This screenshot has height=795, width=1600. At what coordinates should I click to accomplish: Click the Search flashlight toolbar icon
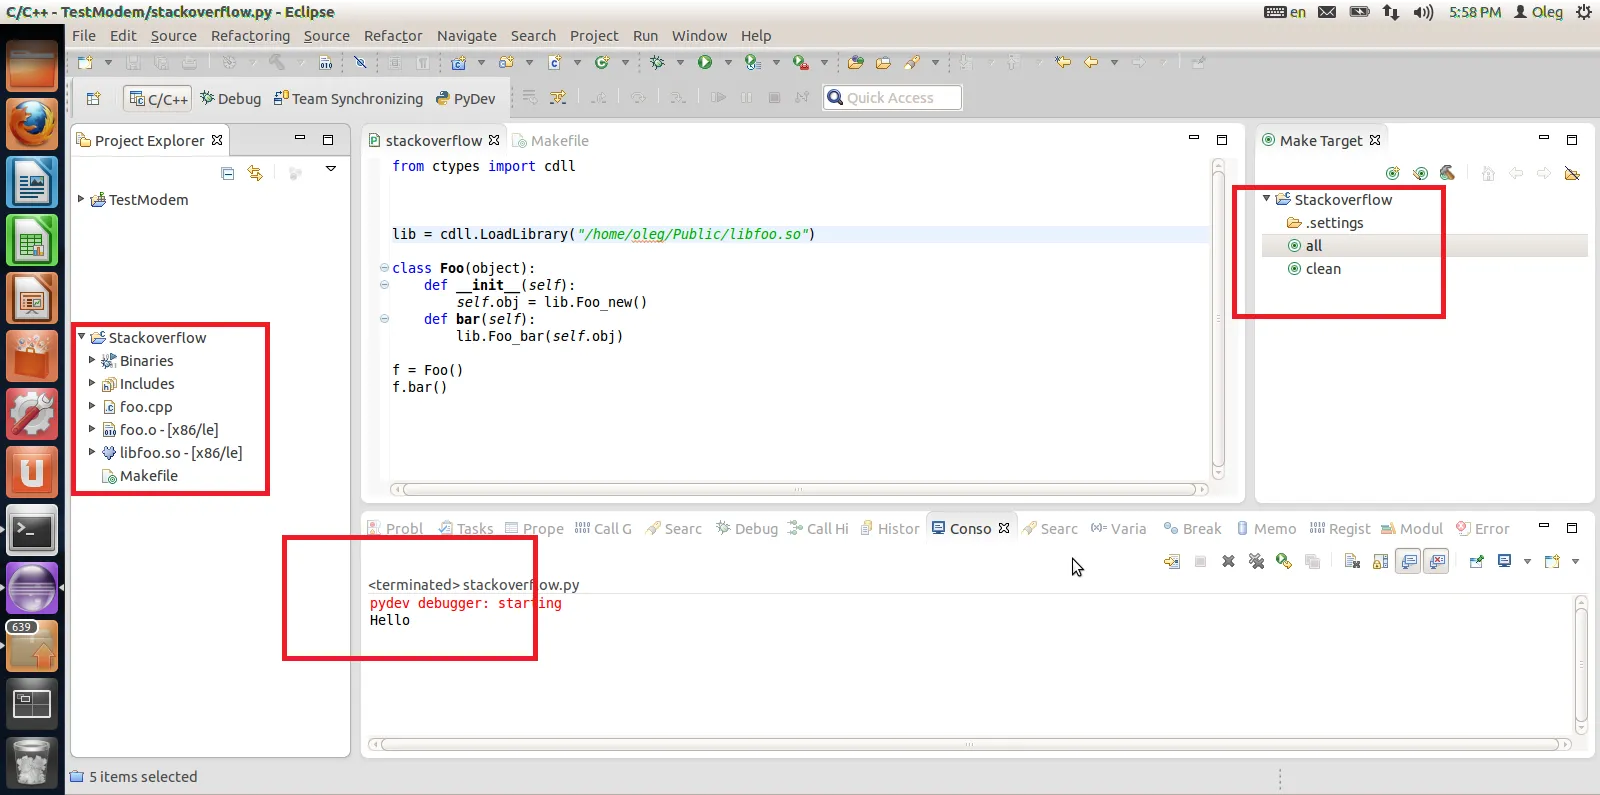coord(911,62)
